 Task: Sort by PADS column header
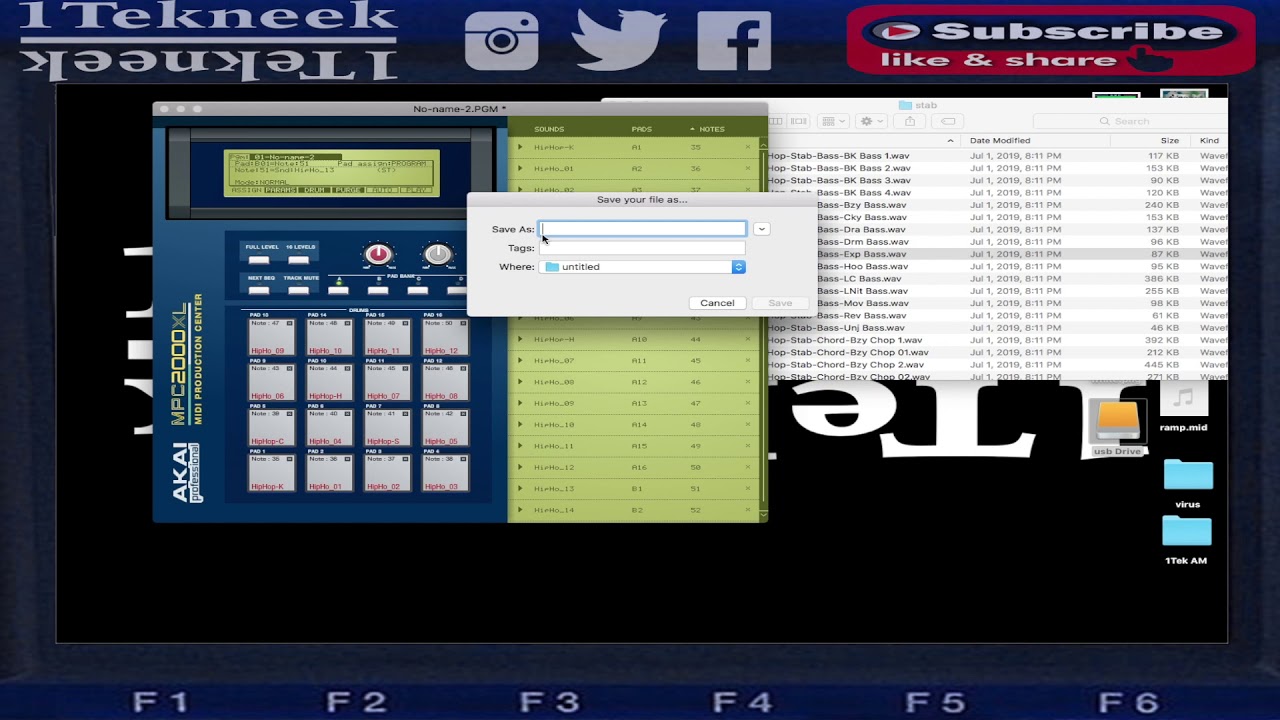[x=642, y=129]
